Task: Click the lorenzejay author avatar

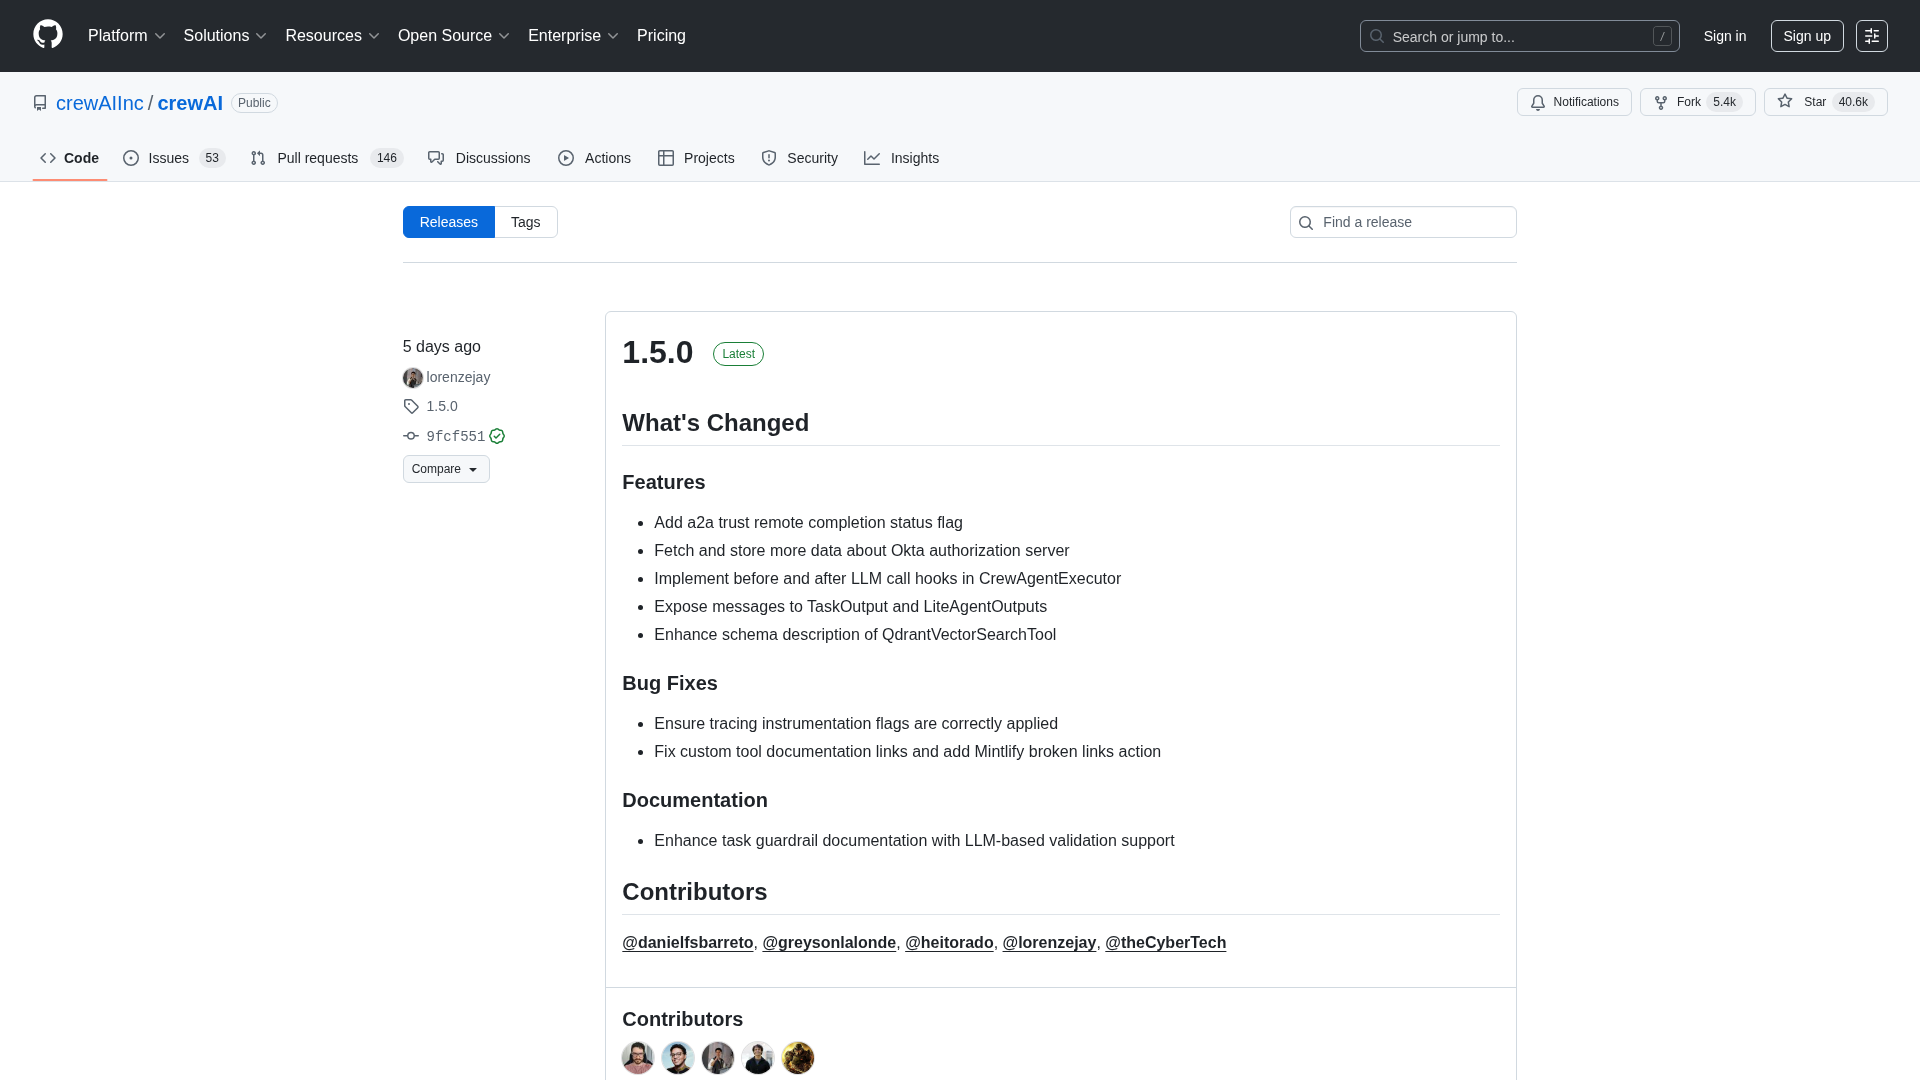Action: pyautogui.click(x=412, y=378)
